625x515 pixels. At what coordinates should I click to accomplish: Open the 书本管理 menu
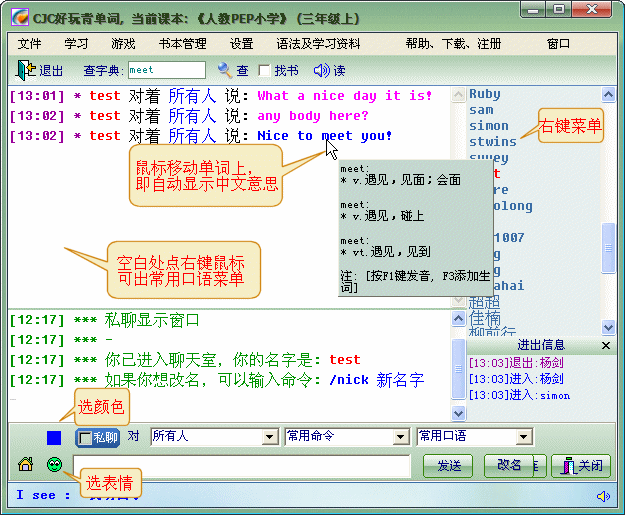pos(182,44)
